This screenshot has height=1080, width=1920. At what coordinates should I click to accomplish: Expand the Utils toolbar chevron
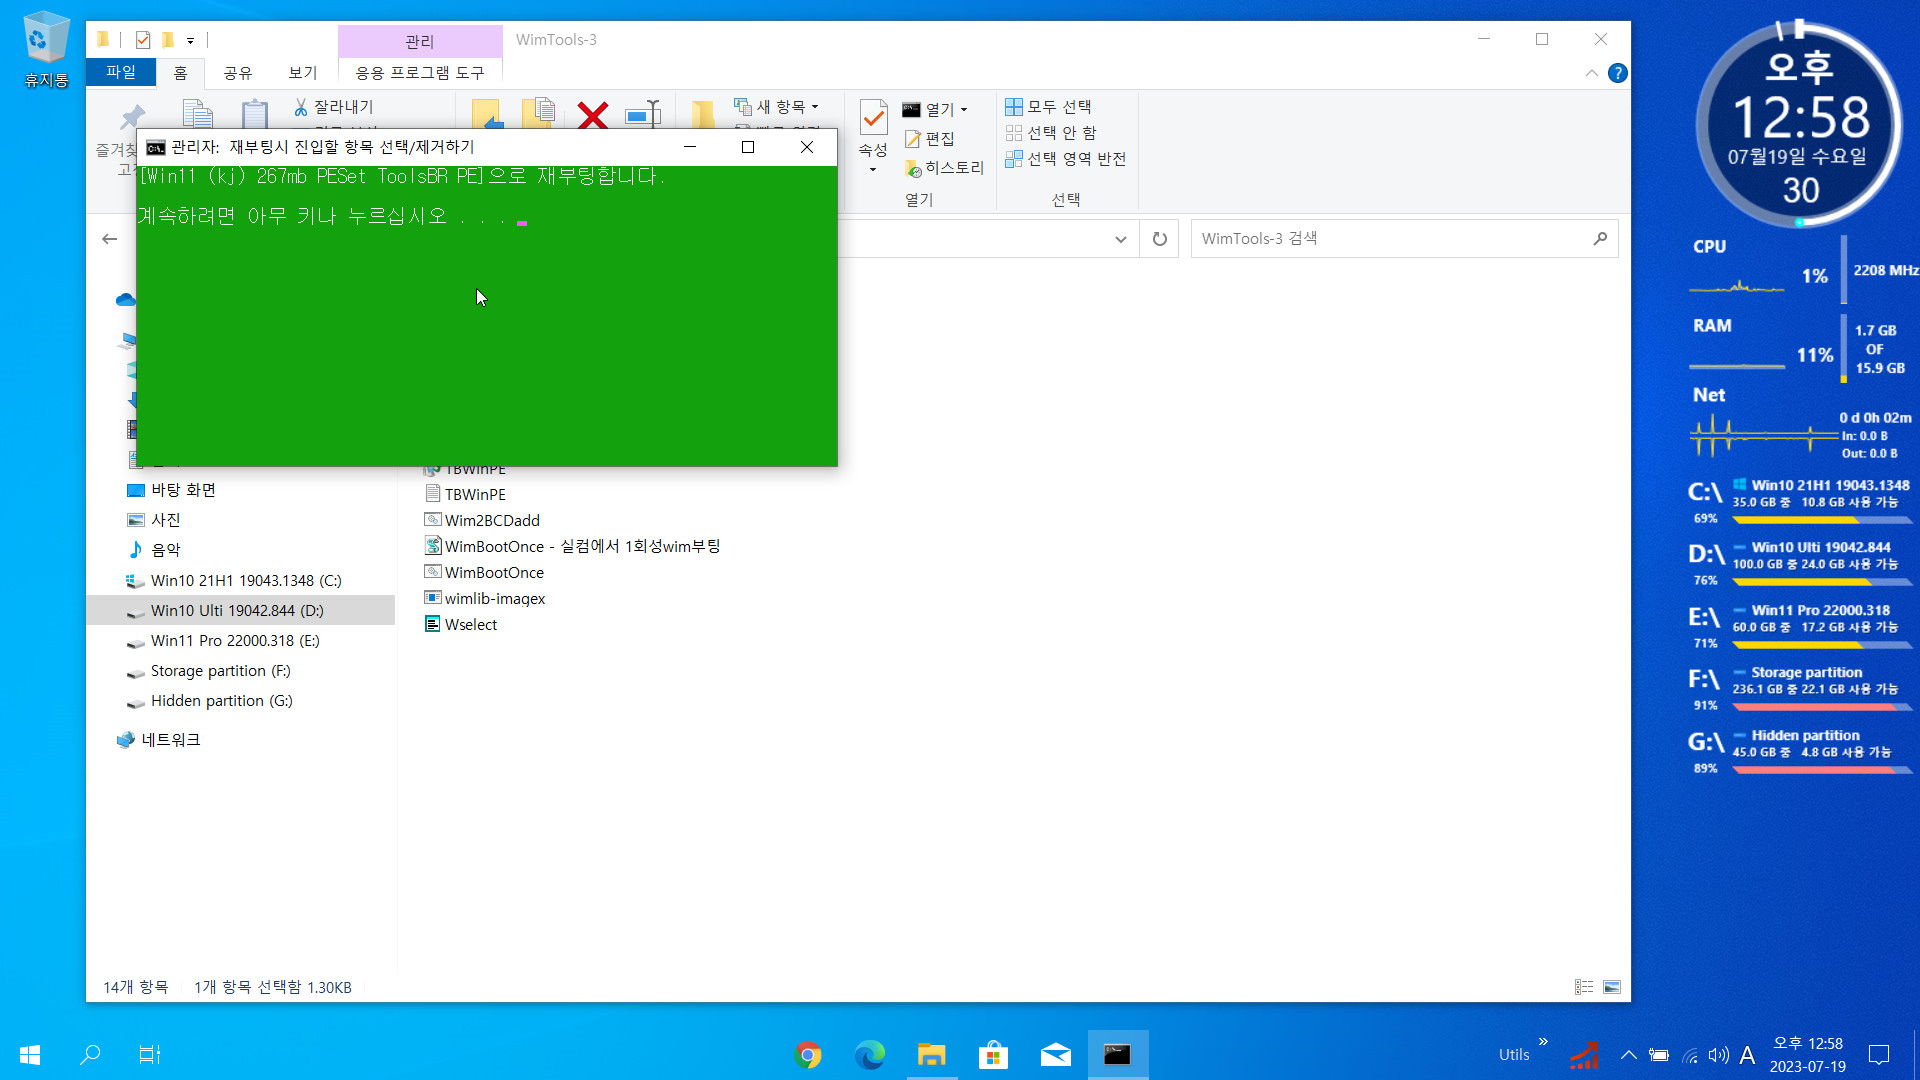coord(1543,1041)
